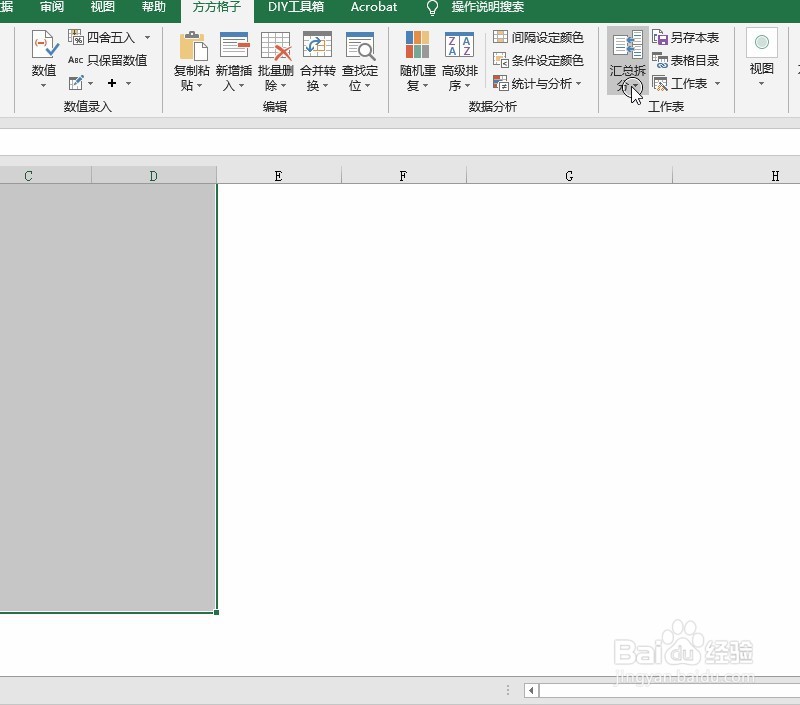Click the 只保留数值 button
The image size is (800, 705).
pyautogui.click(x=108, y=60)
